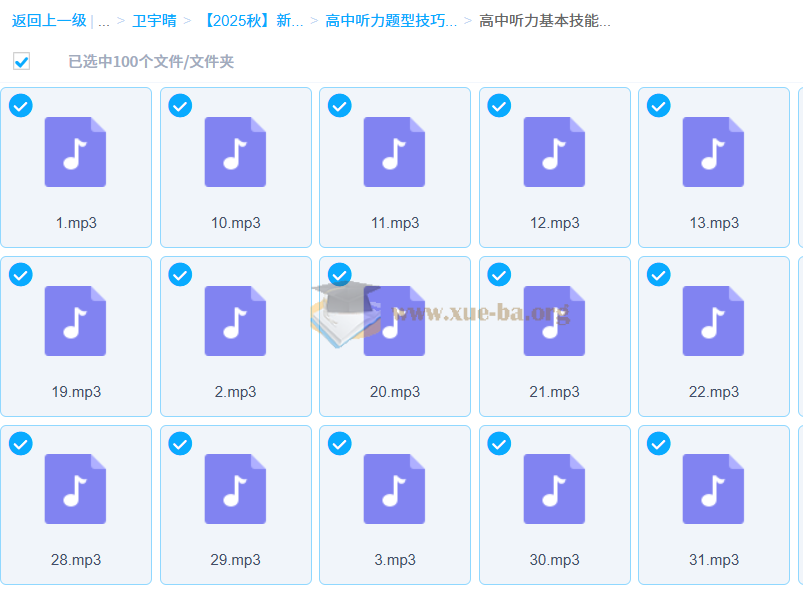Click the music icon of 1.mp3
The height and width of the screenshot is (590, 803).
coord(75,152)
